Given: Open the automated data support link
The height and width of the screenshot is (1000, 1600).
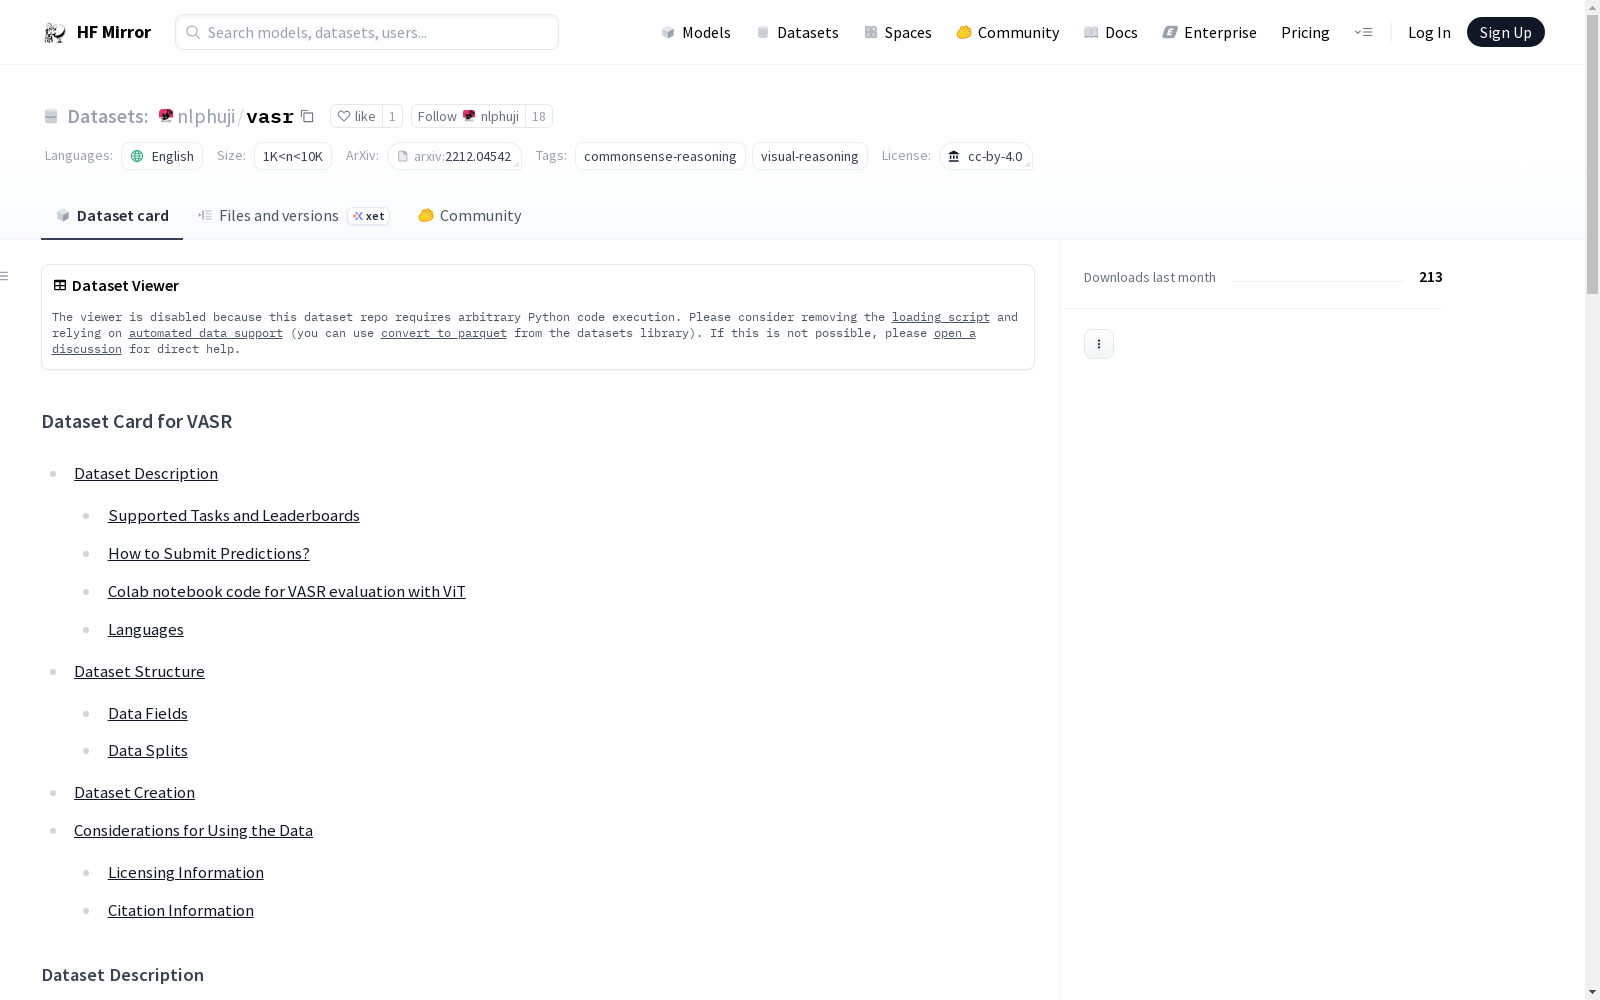Looking at the screenshot, I should tap(206, 333).
